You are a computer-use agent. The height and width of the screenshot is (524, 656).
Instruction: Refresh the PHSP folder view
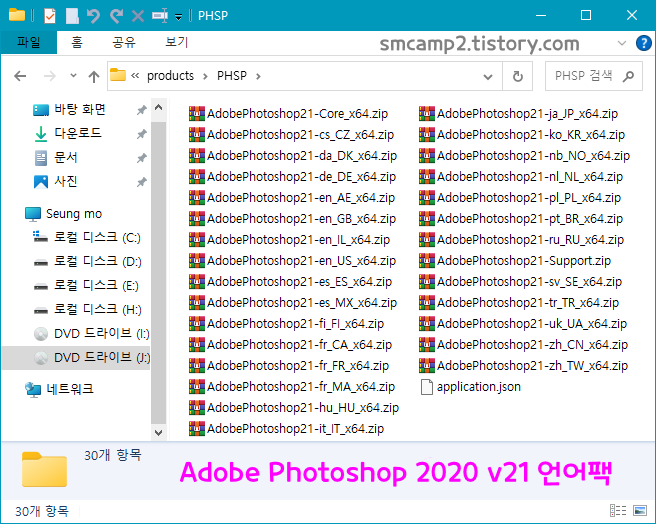point(518,76)
